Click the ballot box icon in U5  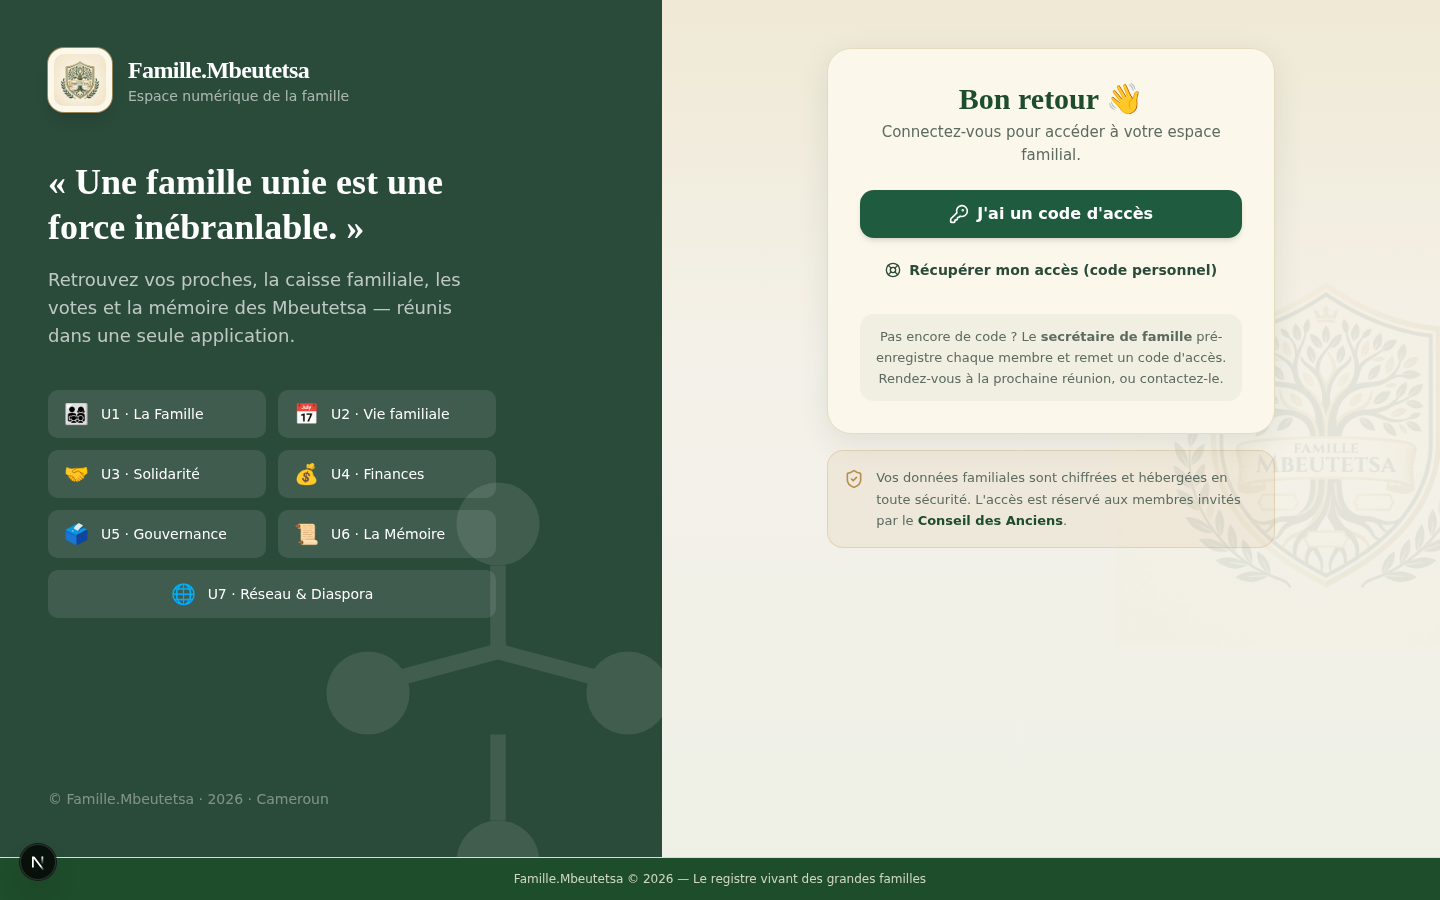tap(76, 534)
